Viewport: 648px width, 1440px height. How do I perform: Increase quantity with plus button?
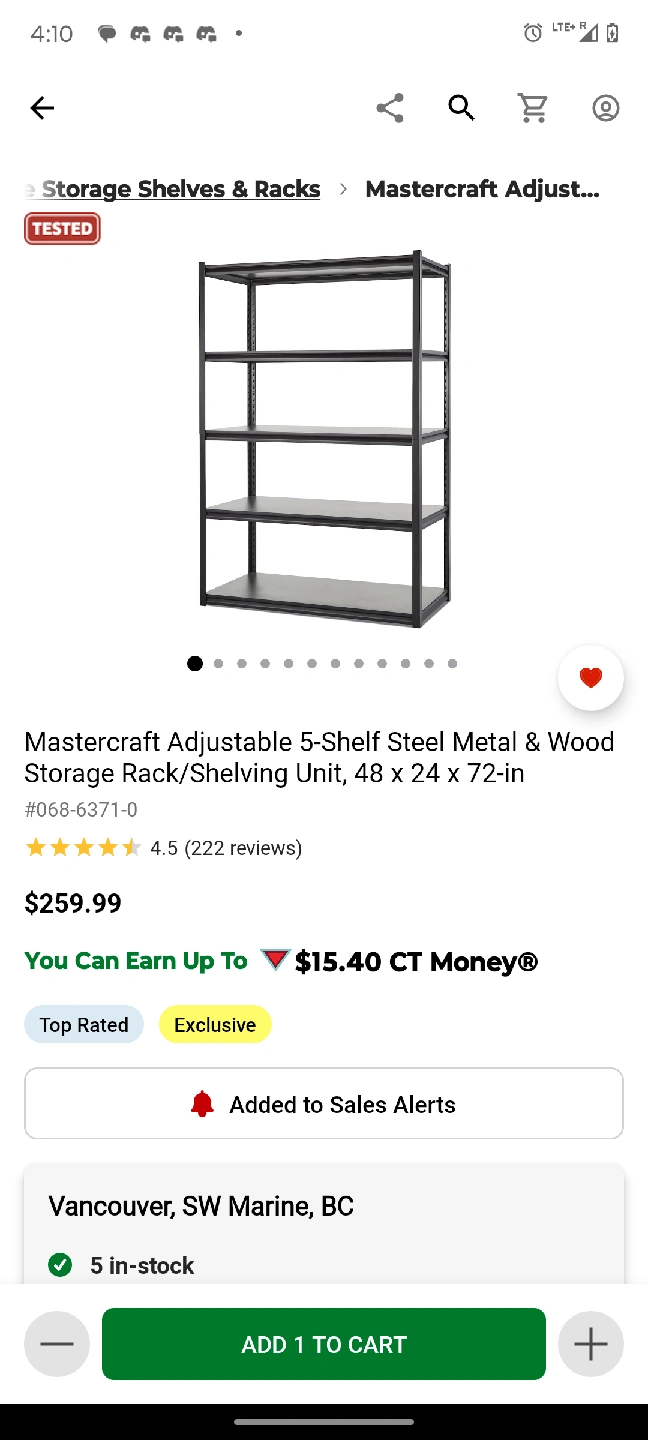pos(591,1344)
